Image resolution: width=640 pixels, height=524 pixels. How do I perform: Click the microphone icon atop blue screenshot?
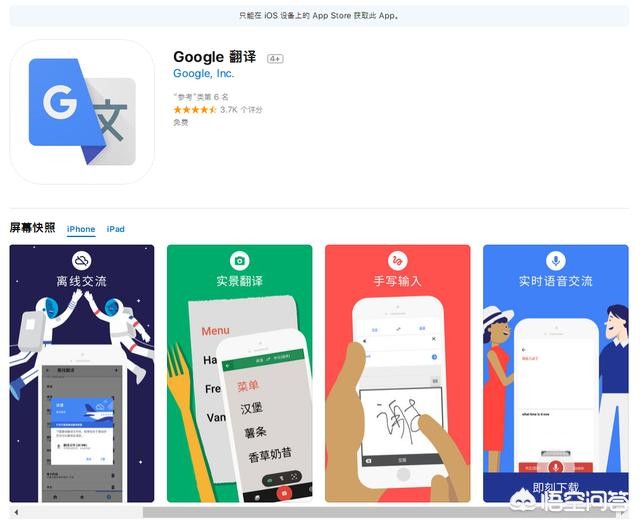(x=556, y=260)
